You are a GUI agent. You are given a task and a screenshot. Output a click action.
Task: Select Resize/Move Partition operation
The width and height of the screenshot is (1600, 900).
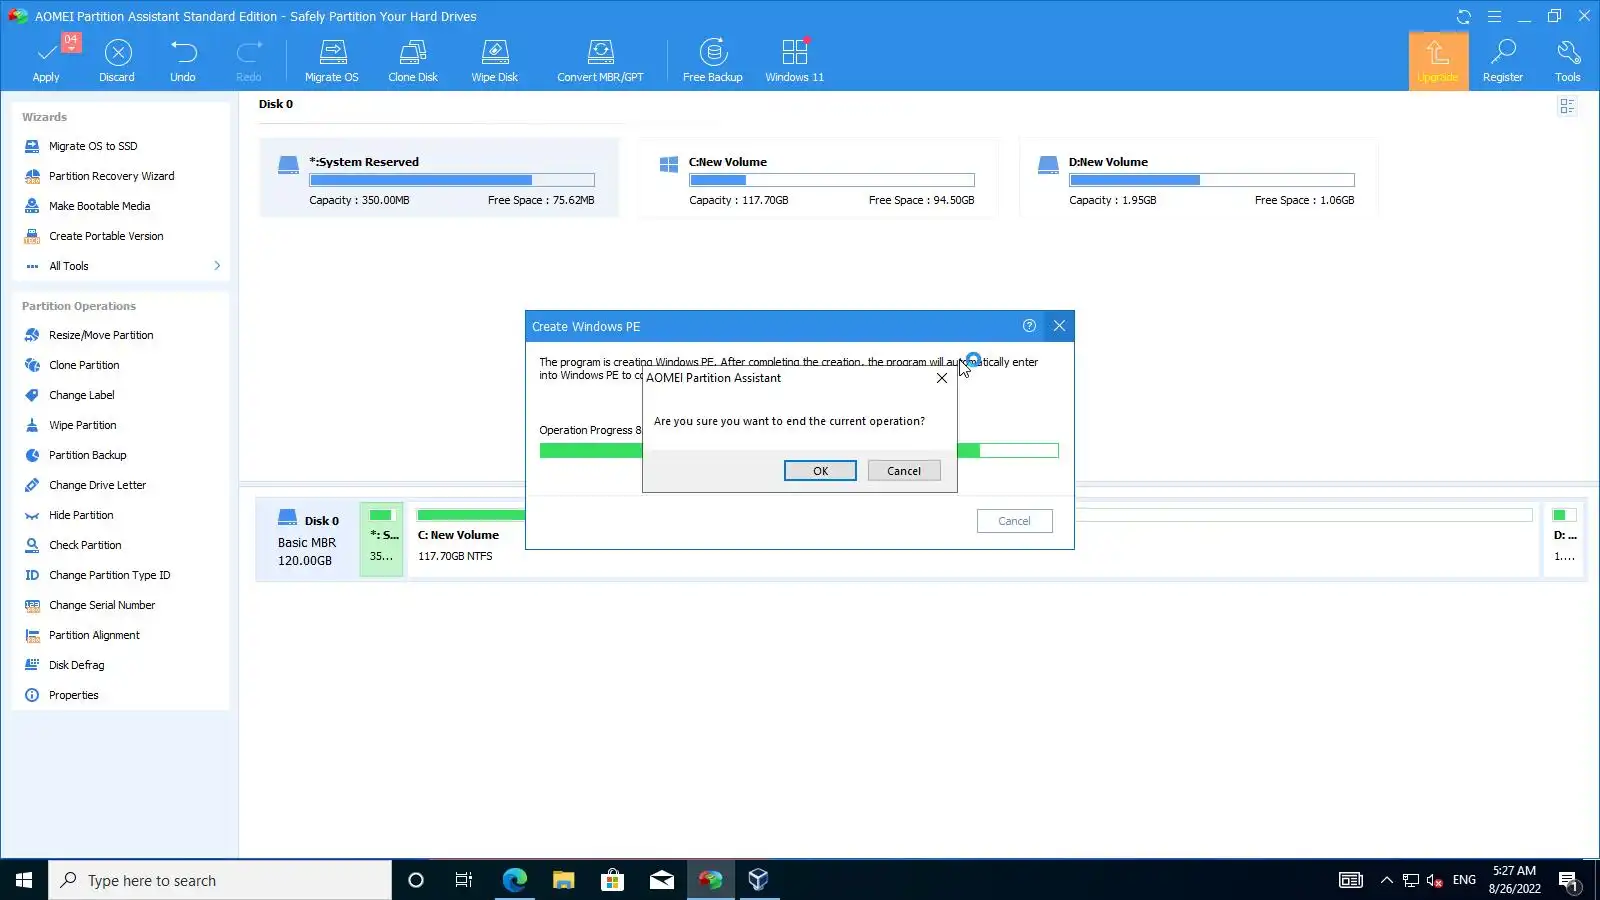click(x=101, y=335)
